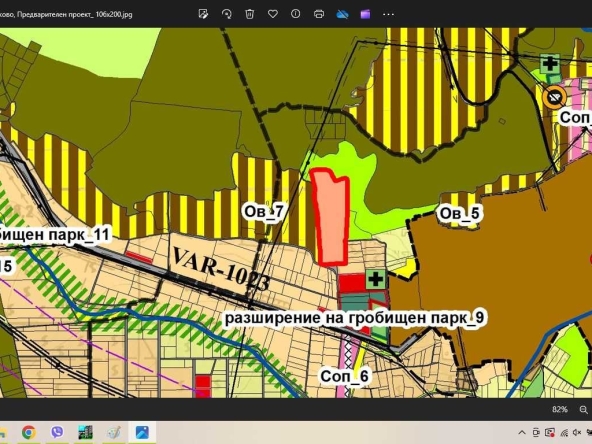
Task: Zoom out with the magnifier minus icon
Action: pyautogui.click(x=584, y=409)
